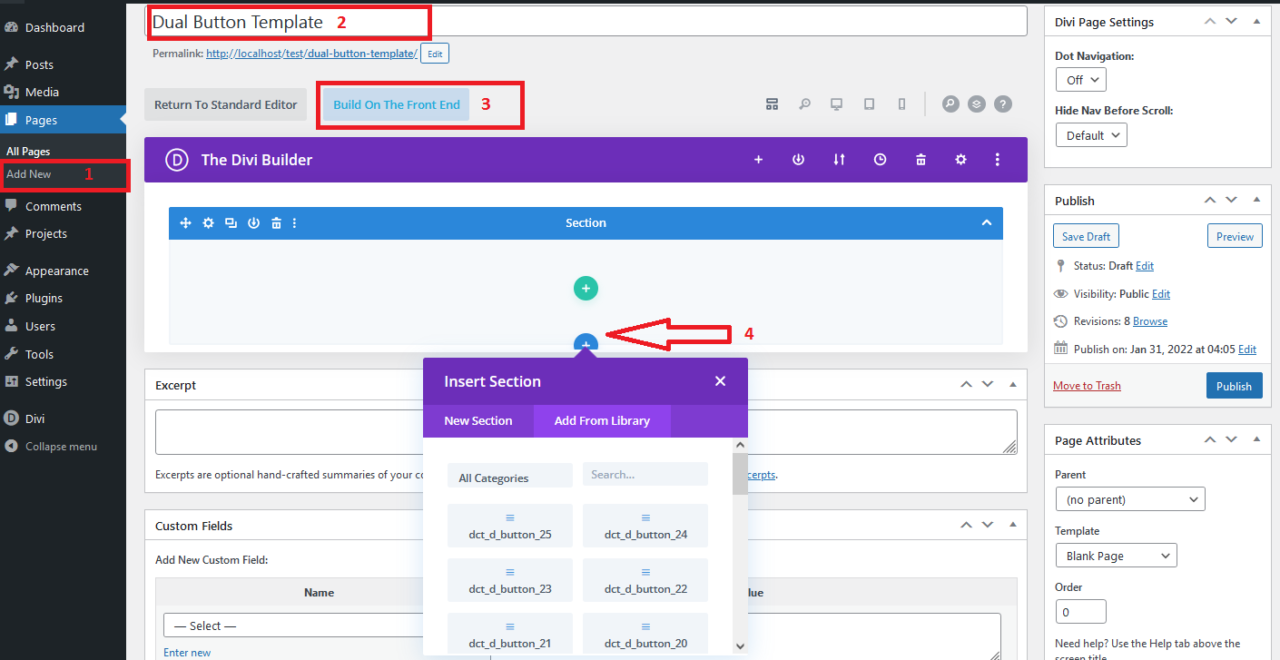Click the Move to Trash link
The width and height of the screenshot is (1280, 660).
(x=1087, y=386)
